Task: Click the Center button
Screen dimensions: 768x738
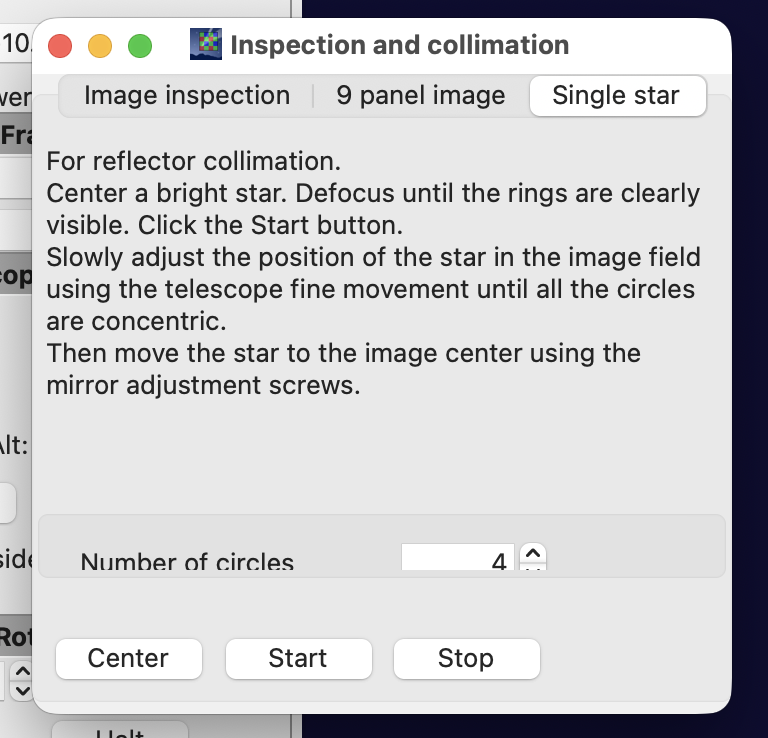Action: pos(129,658)
